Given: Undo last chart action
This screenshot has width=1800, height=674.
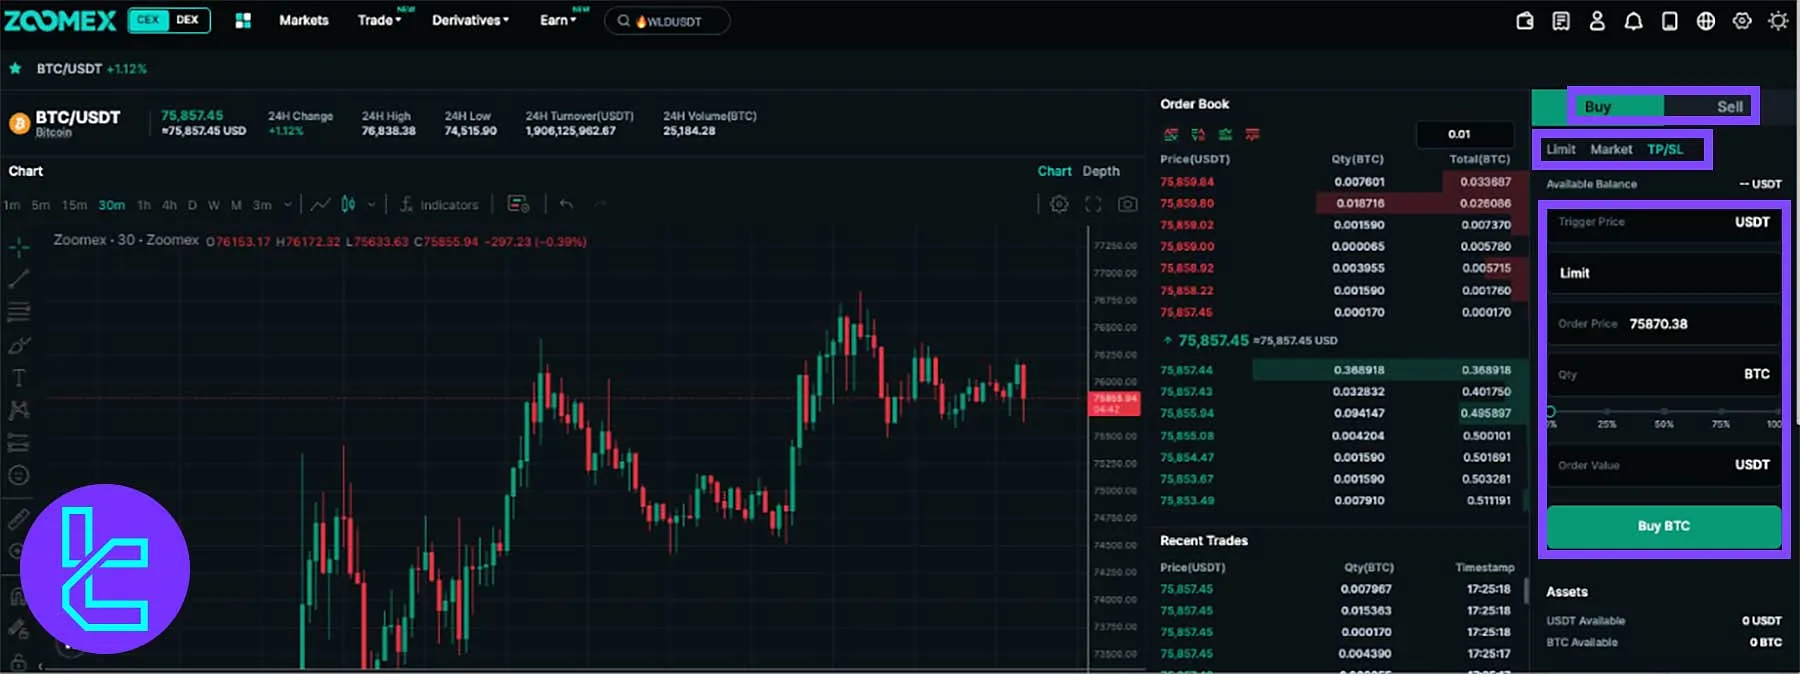Looking at the screenshot, I should [x=567, y=204].
